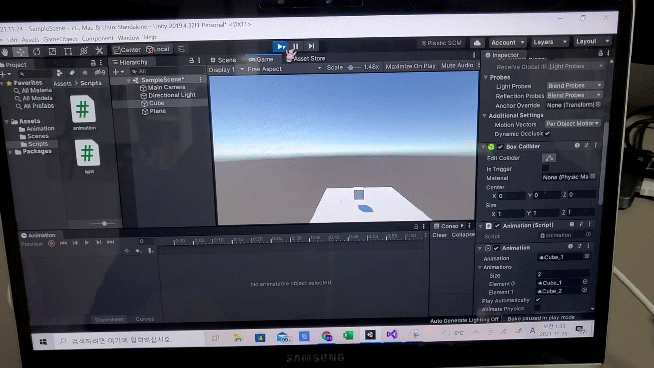Screen dimensions: 654x368
Task: Toggle Maximize On Play
Action: click(x=410, y=66)
